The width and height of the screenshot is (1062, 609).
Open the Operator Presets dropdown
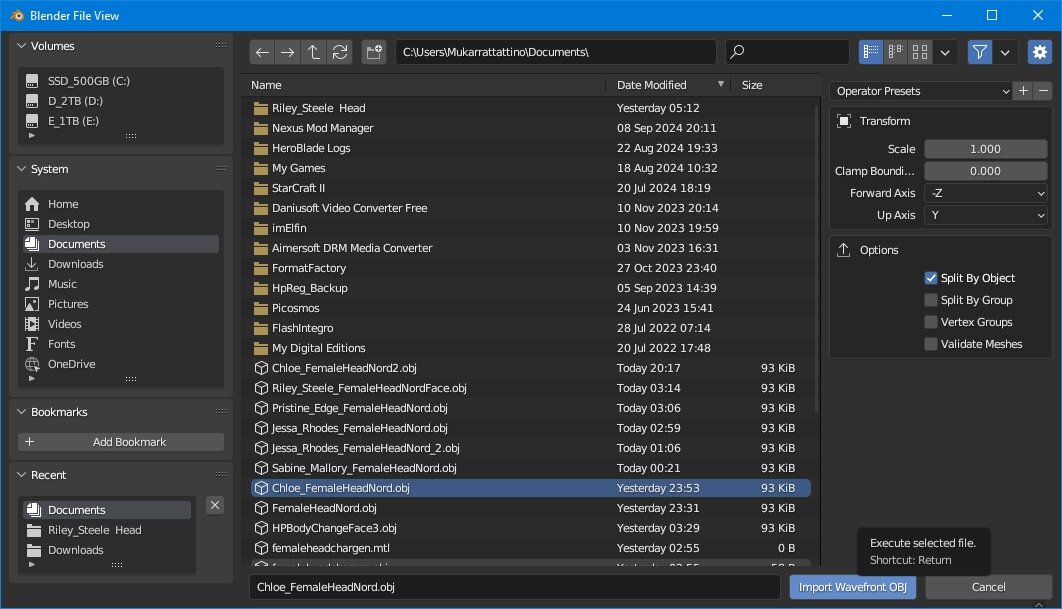[x=922, y=91]
